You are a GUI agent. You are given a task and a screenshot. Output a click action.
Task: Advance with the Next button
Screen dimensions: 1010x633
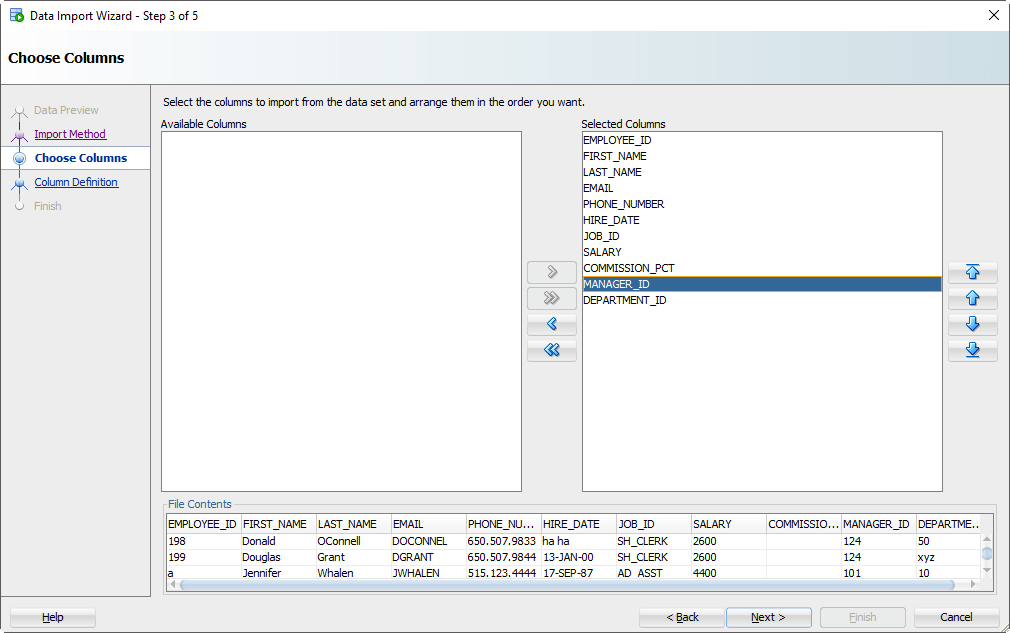click(768, 617)
